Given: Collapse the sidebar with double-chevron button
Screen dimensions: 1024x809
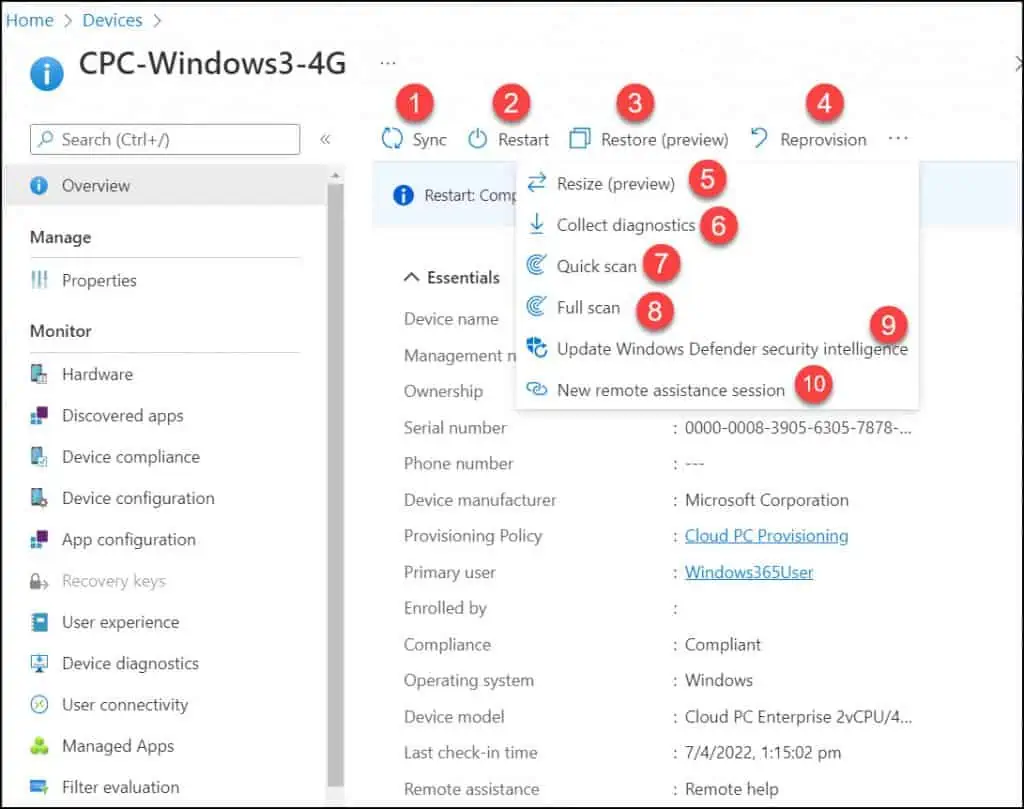Looking at the screenshot, I should [325, 138].
